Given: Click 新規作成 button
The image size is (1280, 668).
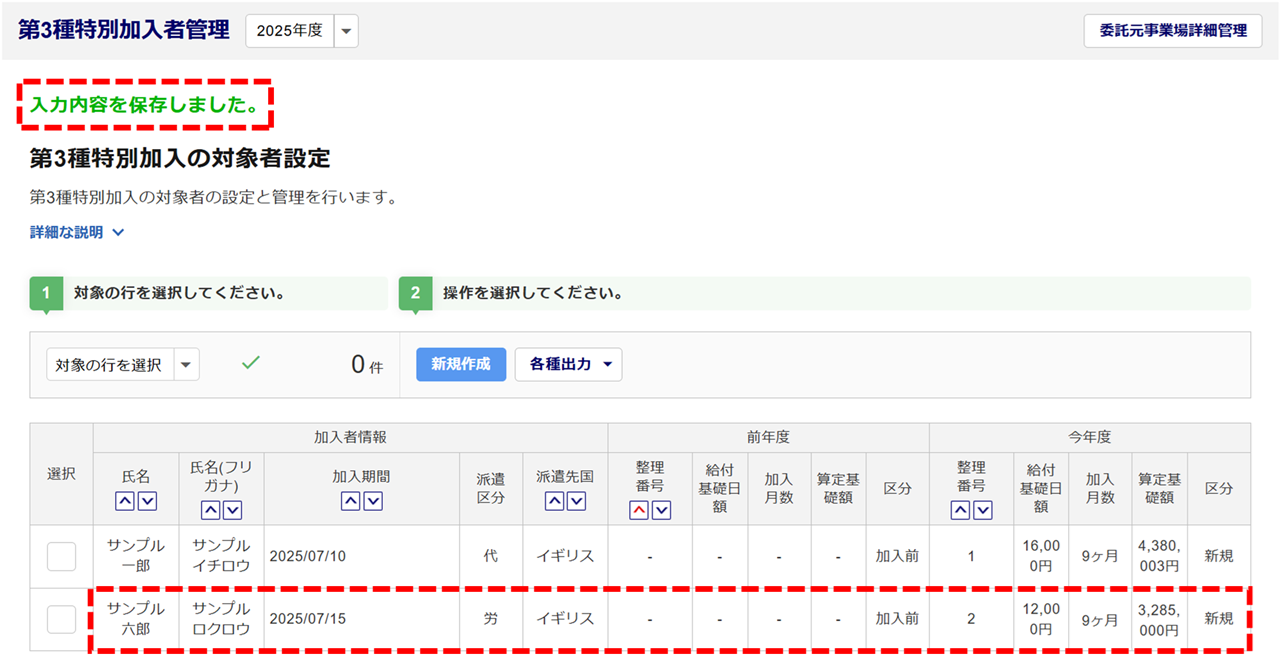Looking at the screenshot, I should [461, 365].
